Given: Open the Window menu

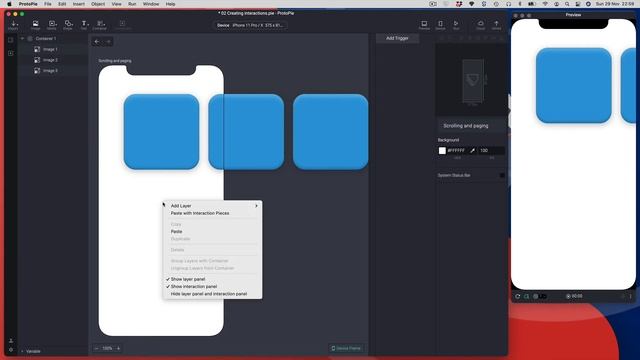Looking at the screenshot, I should 151,4.
